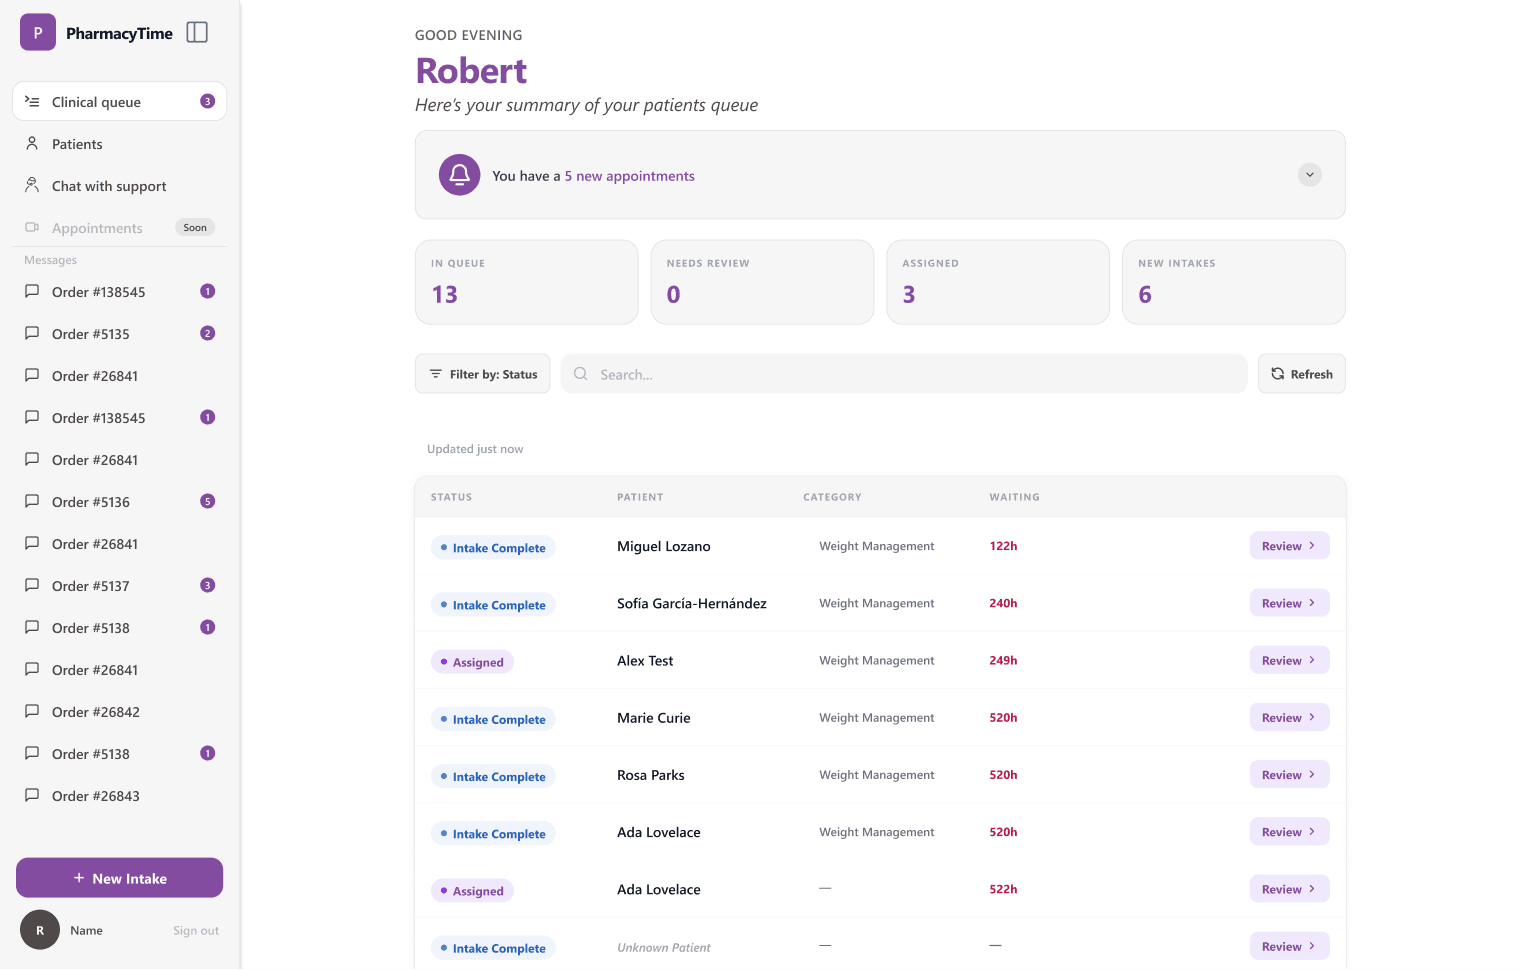Screen dimensions: 1521x970
Task: Click the Needs Review card showing 0
Action: [762, 282]
